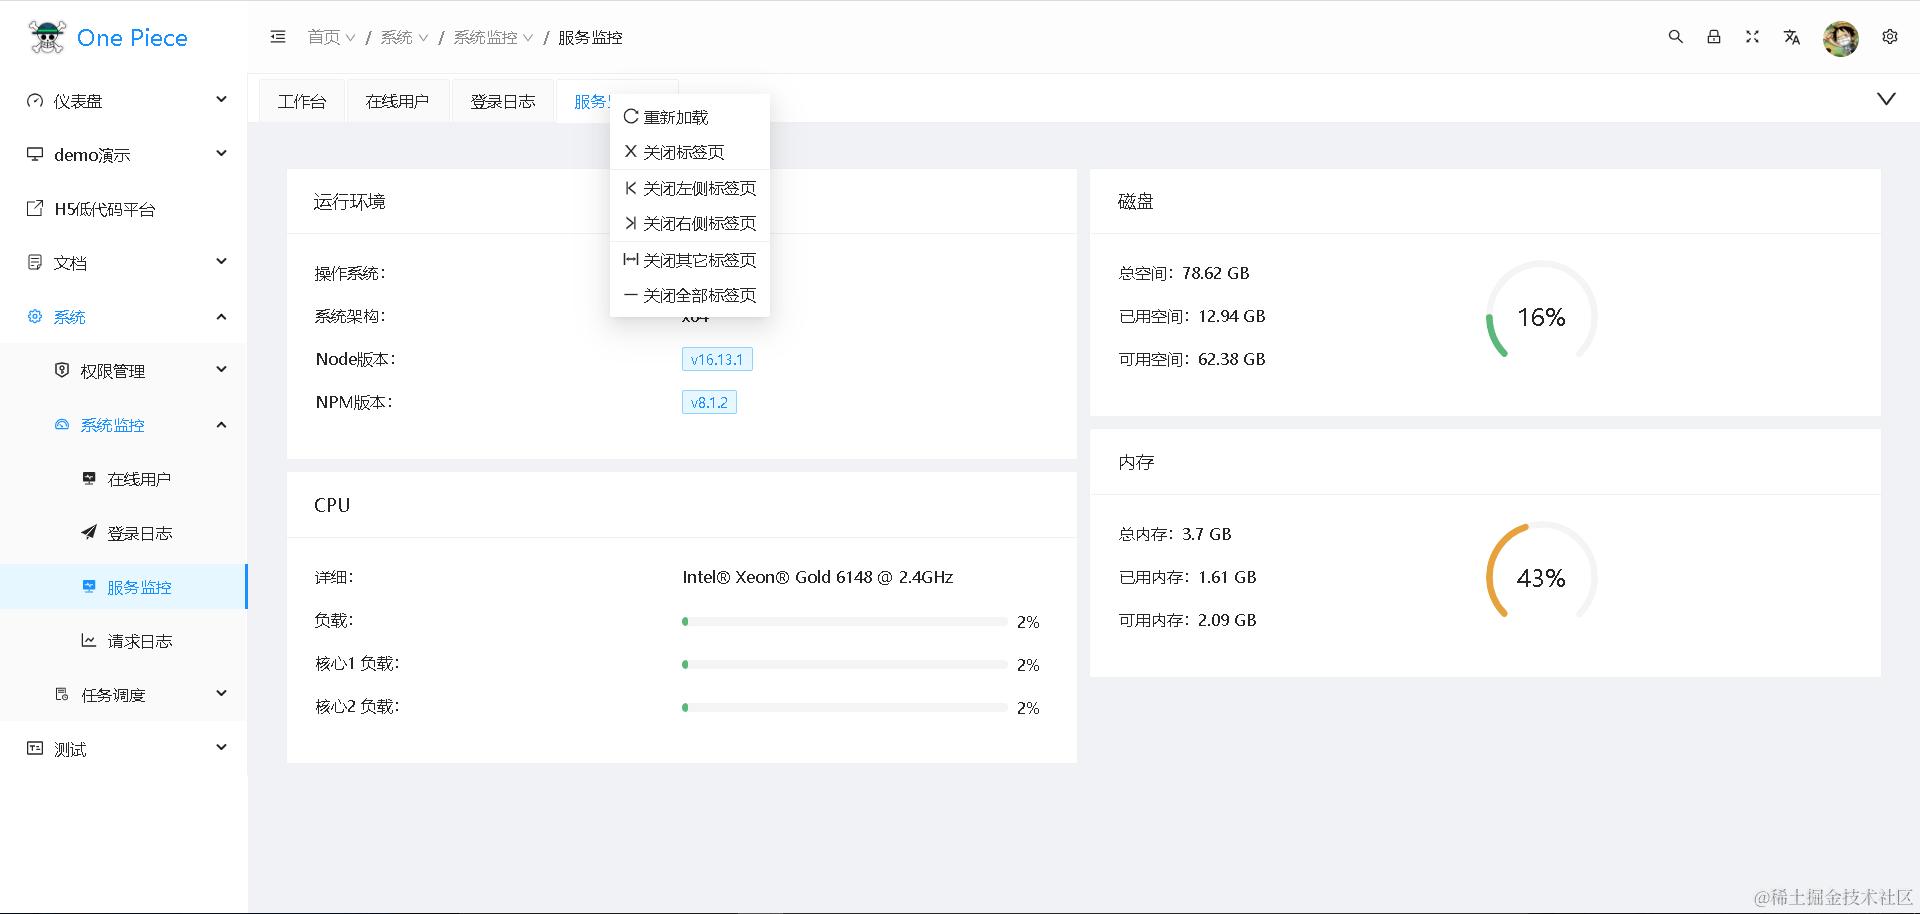Image resolution: width=1920 pixels, height=914 pixels.
Task: Expand the 权限管理 submenu chevron
Action: click(222, 369)
